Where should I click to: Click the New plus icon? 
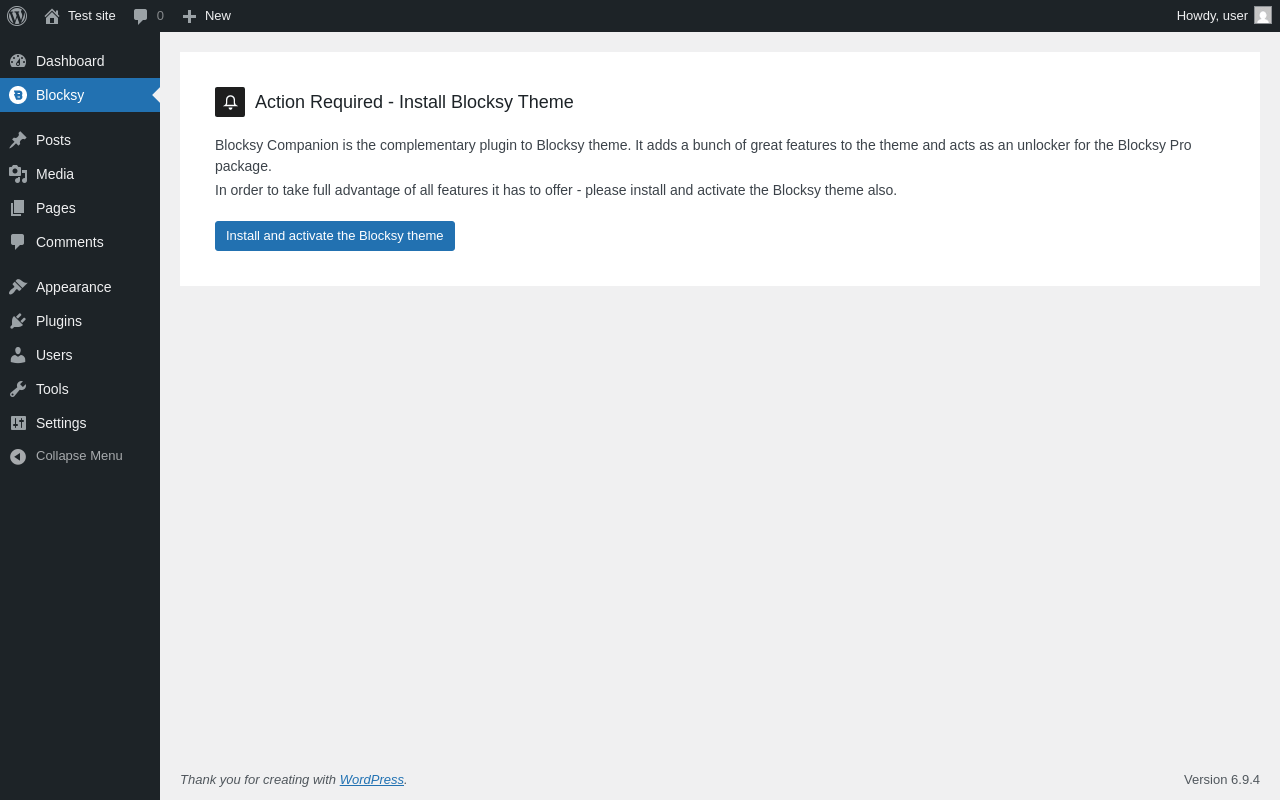189,16
